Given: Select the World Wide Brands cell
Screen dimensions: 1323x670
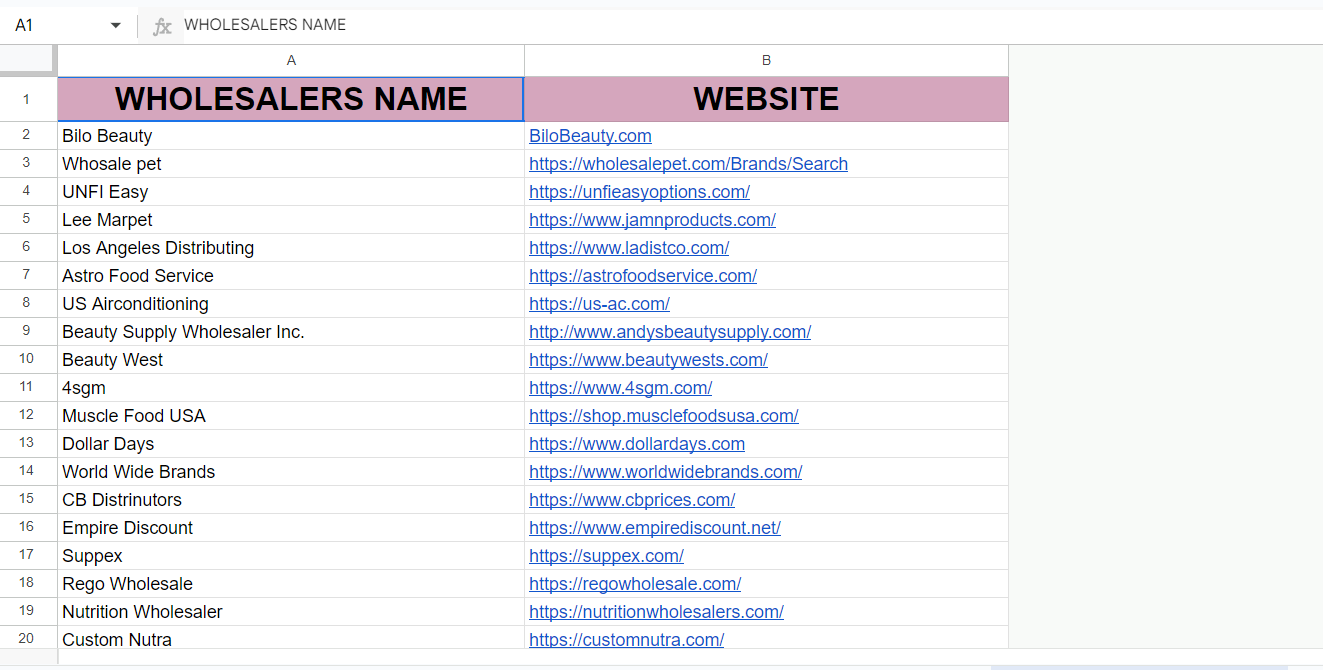Looking at the screenshot, I should 291,472.
